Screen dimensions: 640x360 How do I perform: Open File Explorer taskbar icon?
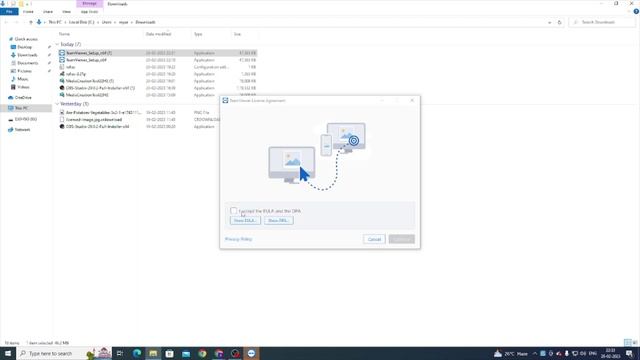(153, 353)
